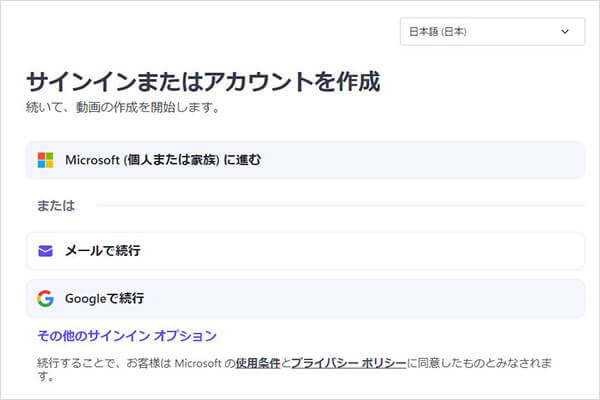Select Googleで続行 button
The width and height of the screenshot is (600, 400).
point(305,298)
